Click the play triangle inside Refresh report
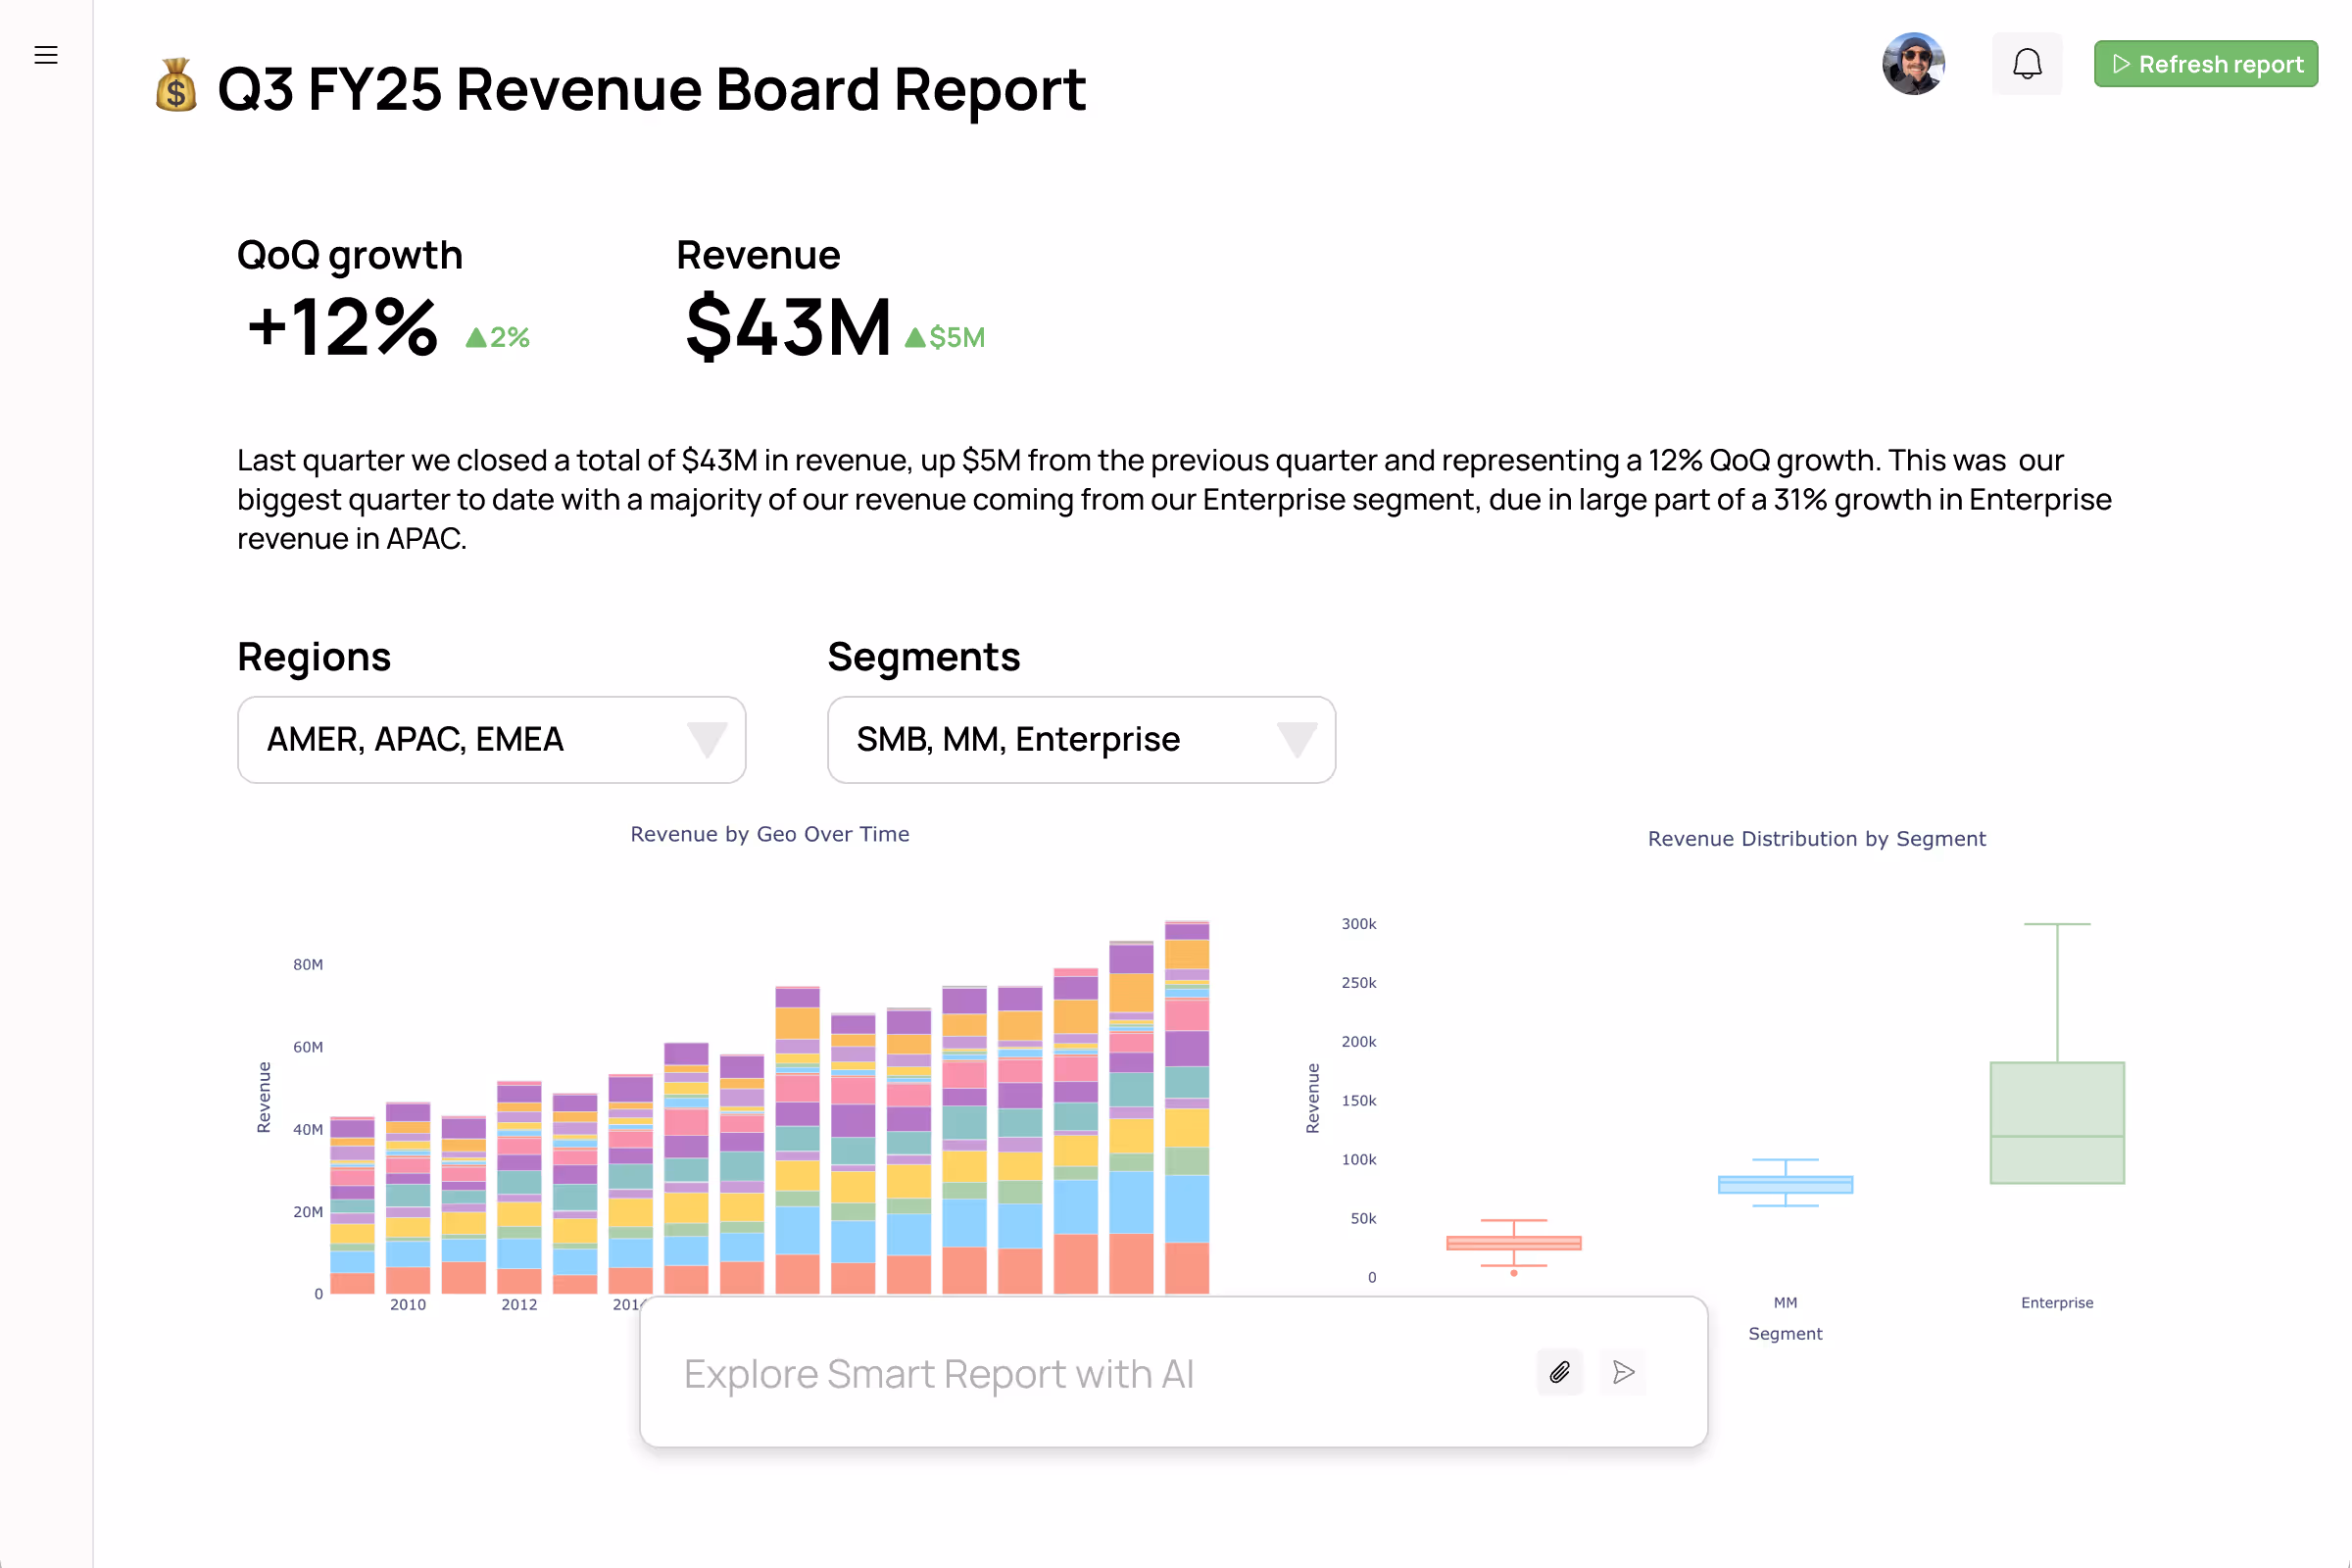 2124,63
